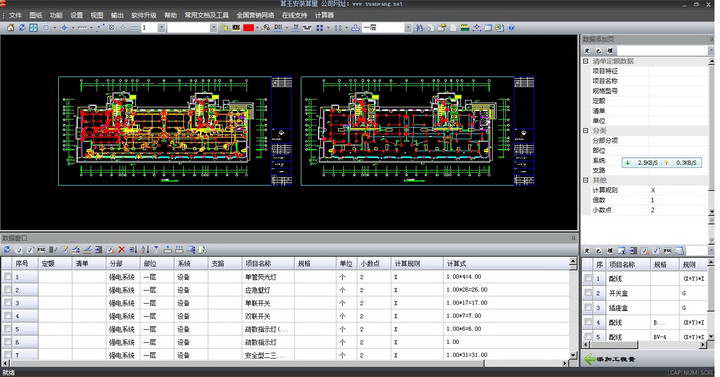Collapse the 清单定额数据 group
Viewport: 720px width, 377px height.
tap(586, 61)
